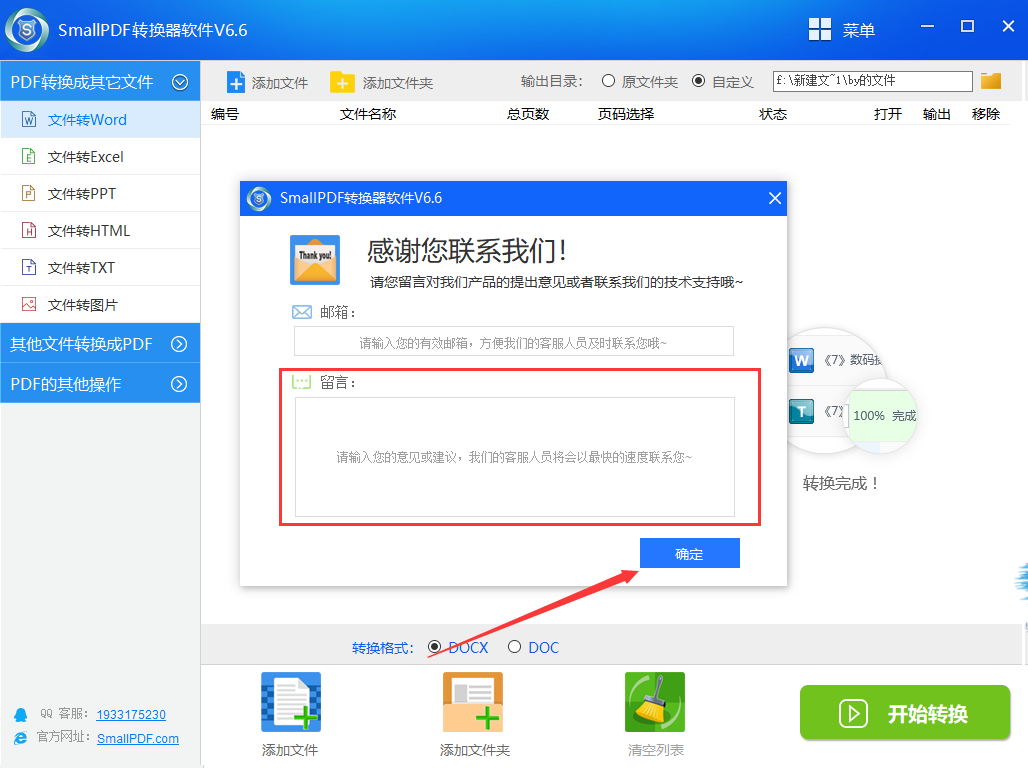
Task: Click the 总页数 column header
Action: pos(528,113)
